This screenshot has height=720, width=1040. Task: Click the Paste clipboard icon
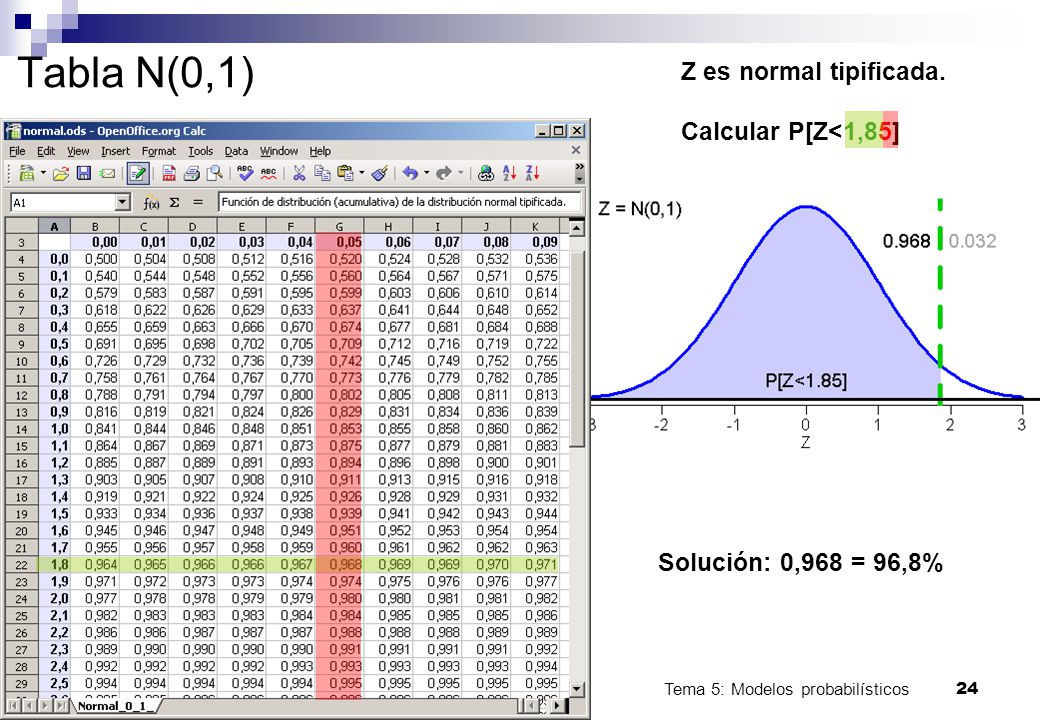345,174
